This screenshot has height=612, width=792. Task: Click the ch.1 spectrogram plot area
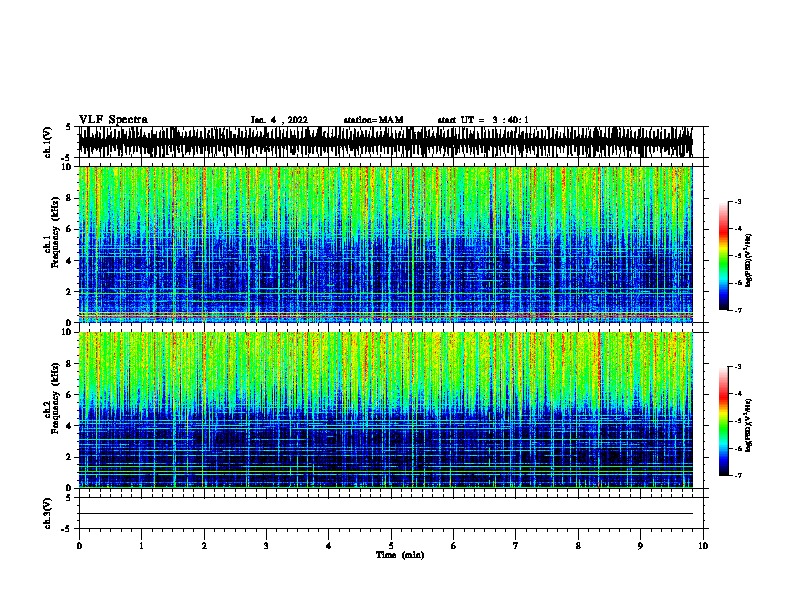385,244
